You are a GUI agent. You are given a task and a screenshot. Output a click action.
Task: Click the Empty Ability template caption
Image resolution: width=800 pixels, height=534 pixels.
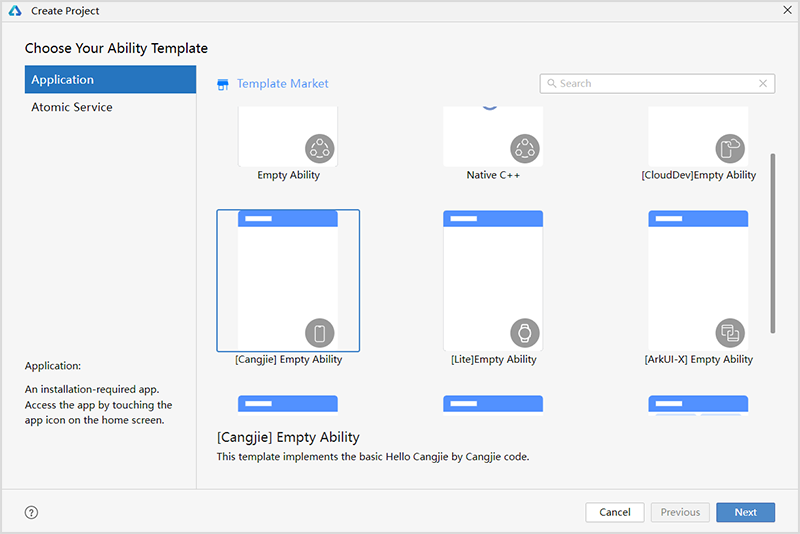pos(288,175)
